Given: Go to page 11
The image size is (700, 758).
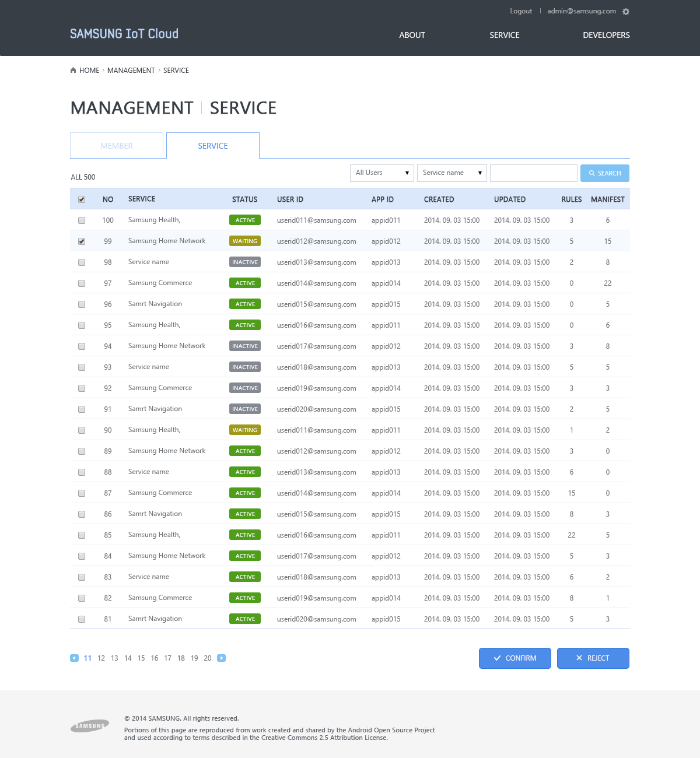Looking at the screenshot, I should coord(88,658).
